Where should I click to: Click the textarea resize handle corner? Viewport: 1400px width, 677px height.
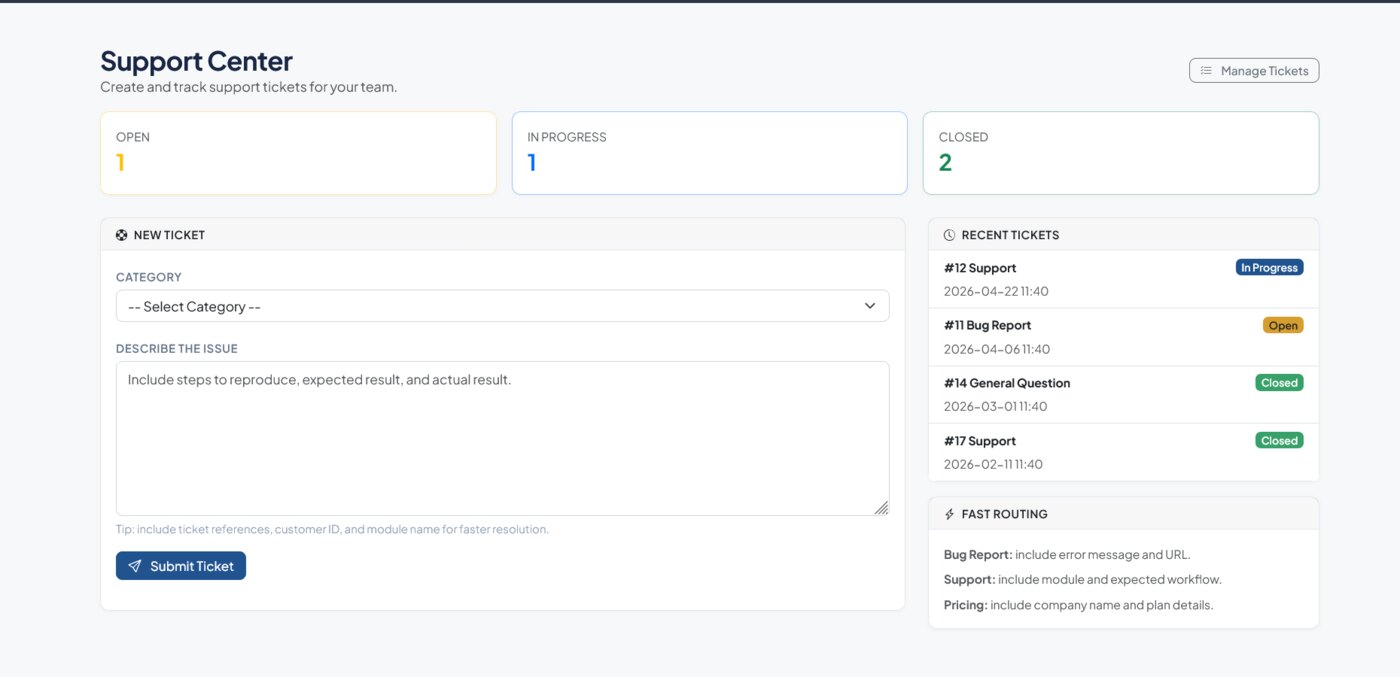tap(883, 508)
